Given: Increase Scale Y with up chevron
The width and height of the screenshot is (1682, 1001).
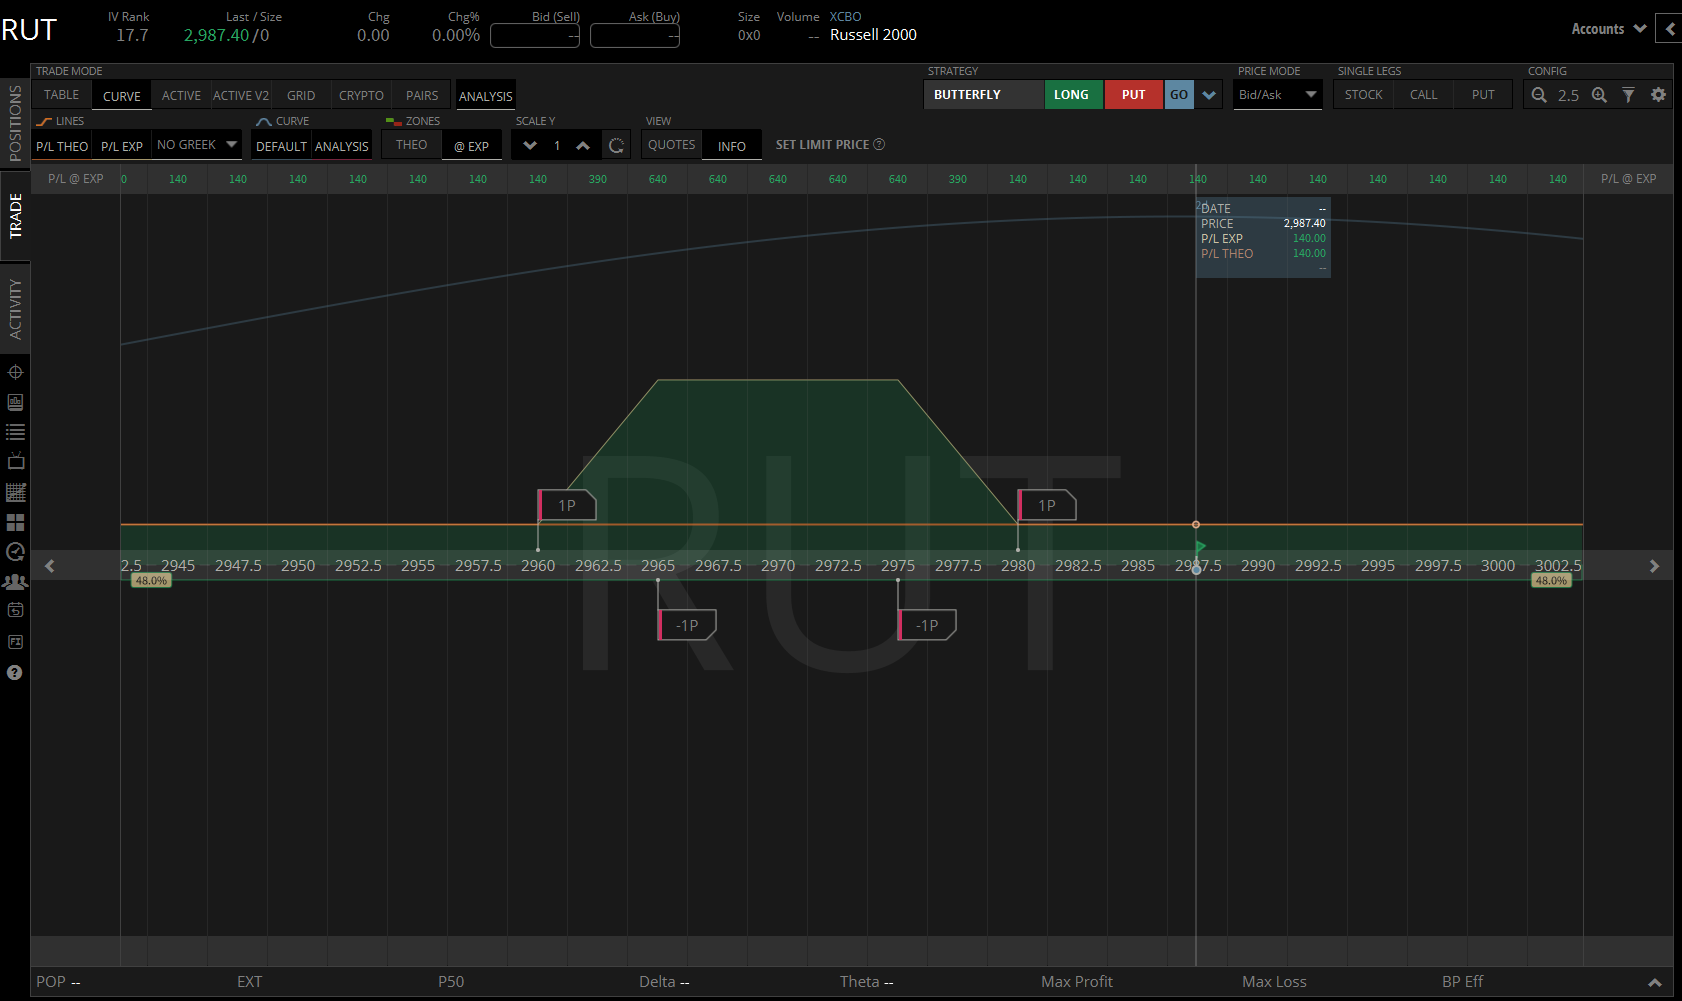Looking at the screenshot, I should tap(583, 146).
